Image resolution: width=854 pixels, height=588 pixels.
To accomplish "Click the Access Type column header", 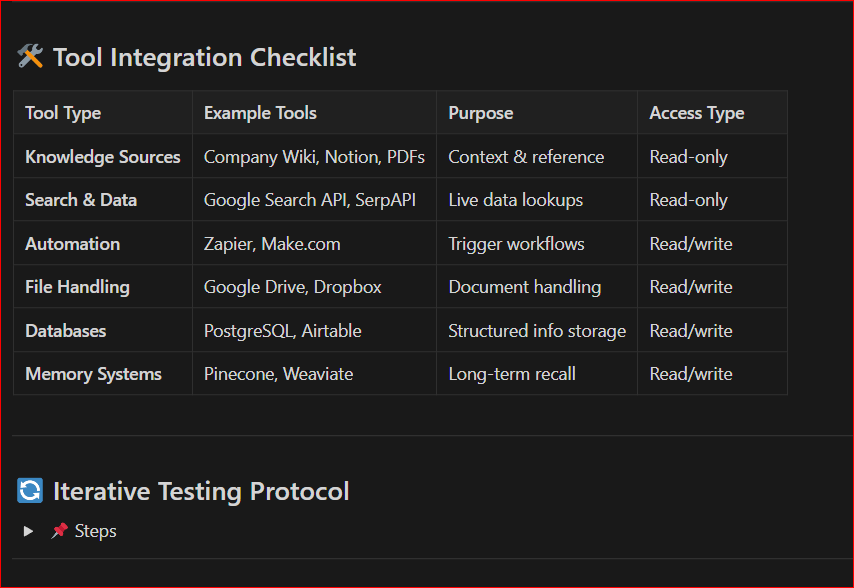I will pos(697,113).
